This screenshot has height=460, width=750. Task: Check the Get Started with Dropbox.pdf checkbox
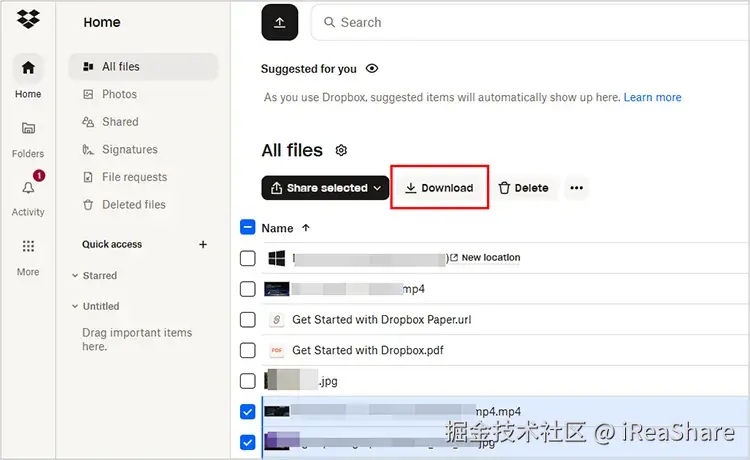pos(247,350)
